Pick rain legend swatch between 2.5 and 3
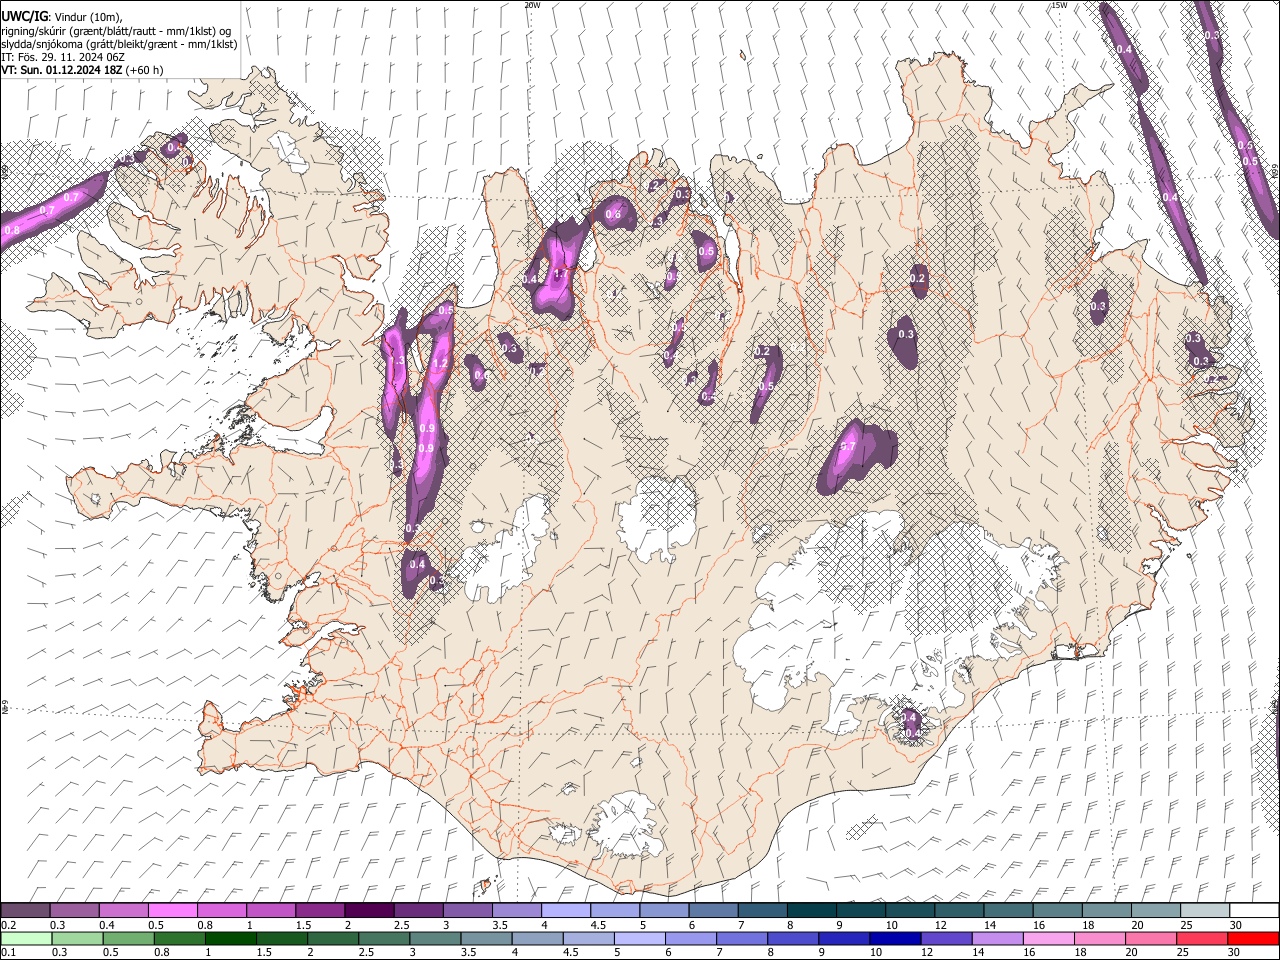The image size is (1280, 960). click(x=384, y=938)
